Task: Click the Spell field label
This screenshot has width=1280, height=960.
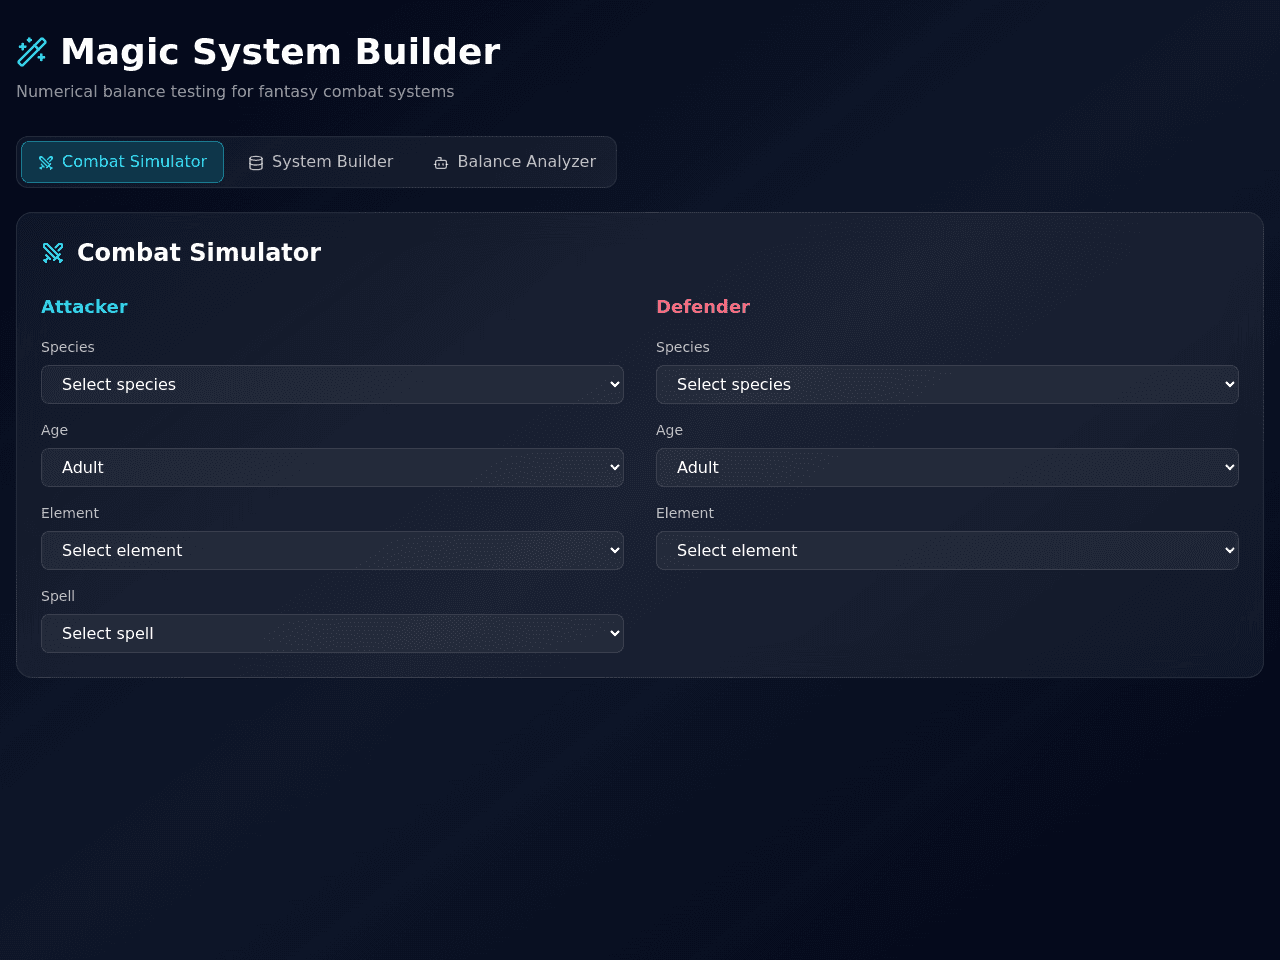Action: [58, 596]
